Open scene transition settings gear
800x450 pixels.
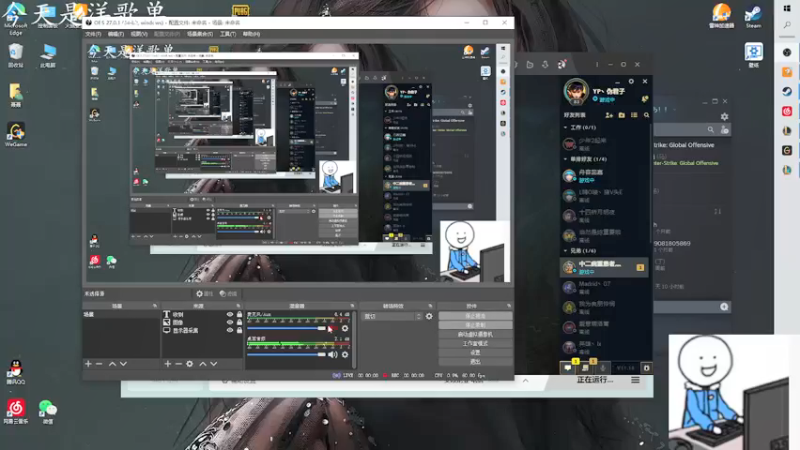429,316
